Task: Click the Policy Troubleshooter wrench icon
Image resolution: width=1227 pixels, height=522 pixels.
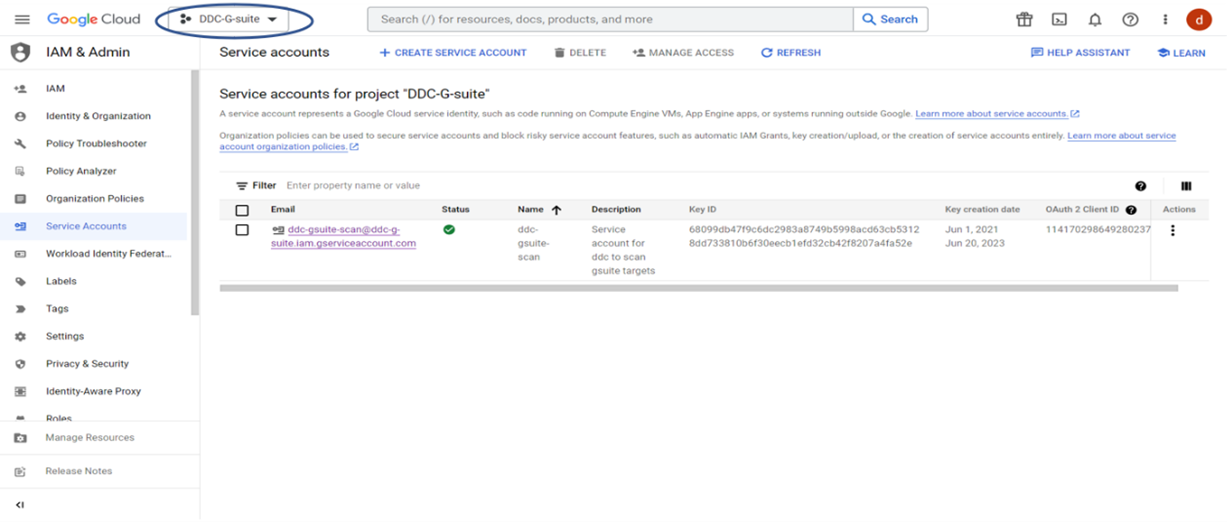Action: [x=20, y=144]
